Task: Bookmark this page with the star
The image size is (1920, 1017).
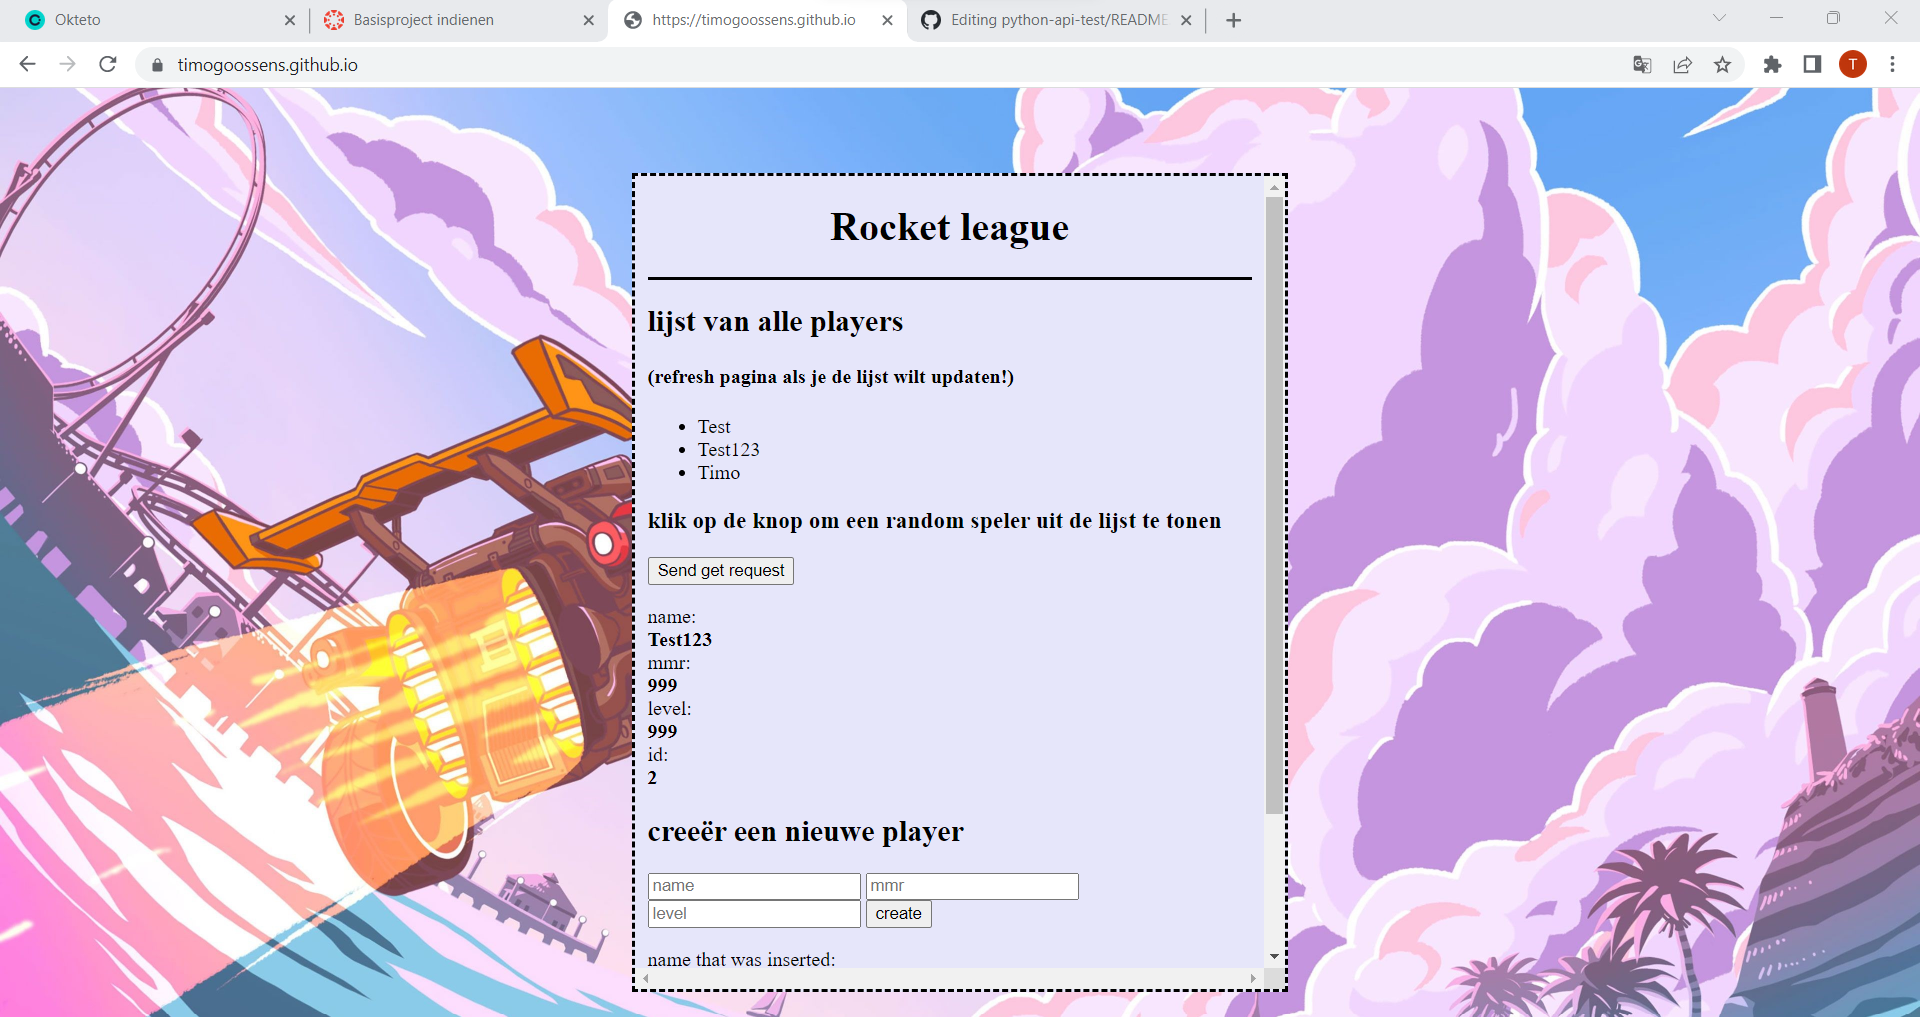Action: [x=1722, y=65]
